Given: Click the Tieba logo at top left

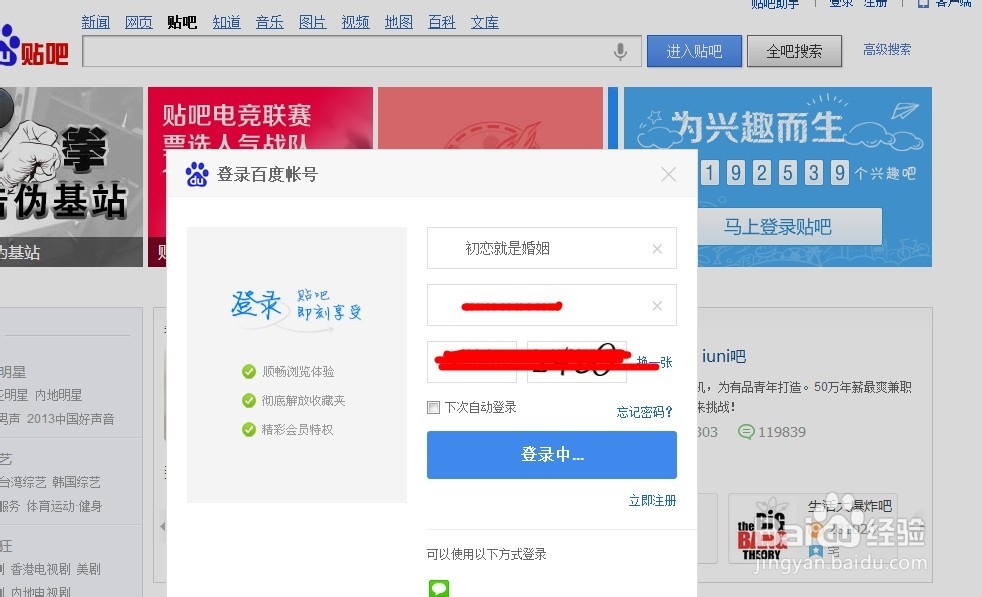Looking at the screenshot, I should click(x=33, y=48).
